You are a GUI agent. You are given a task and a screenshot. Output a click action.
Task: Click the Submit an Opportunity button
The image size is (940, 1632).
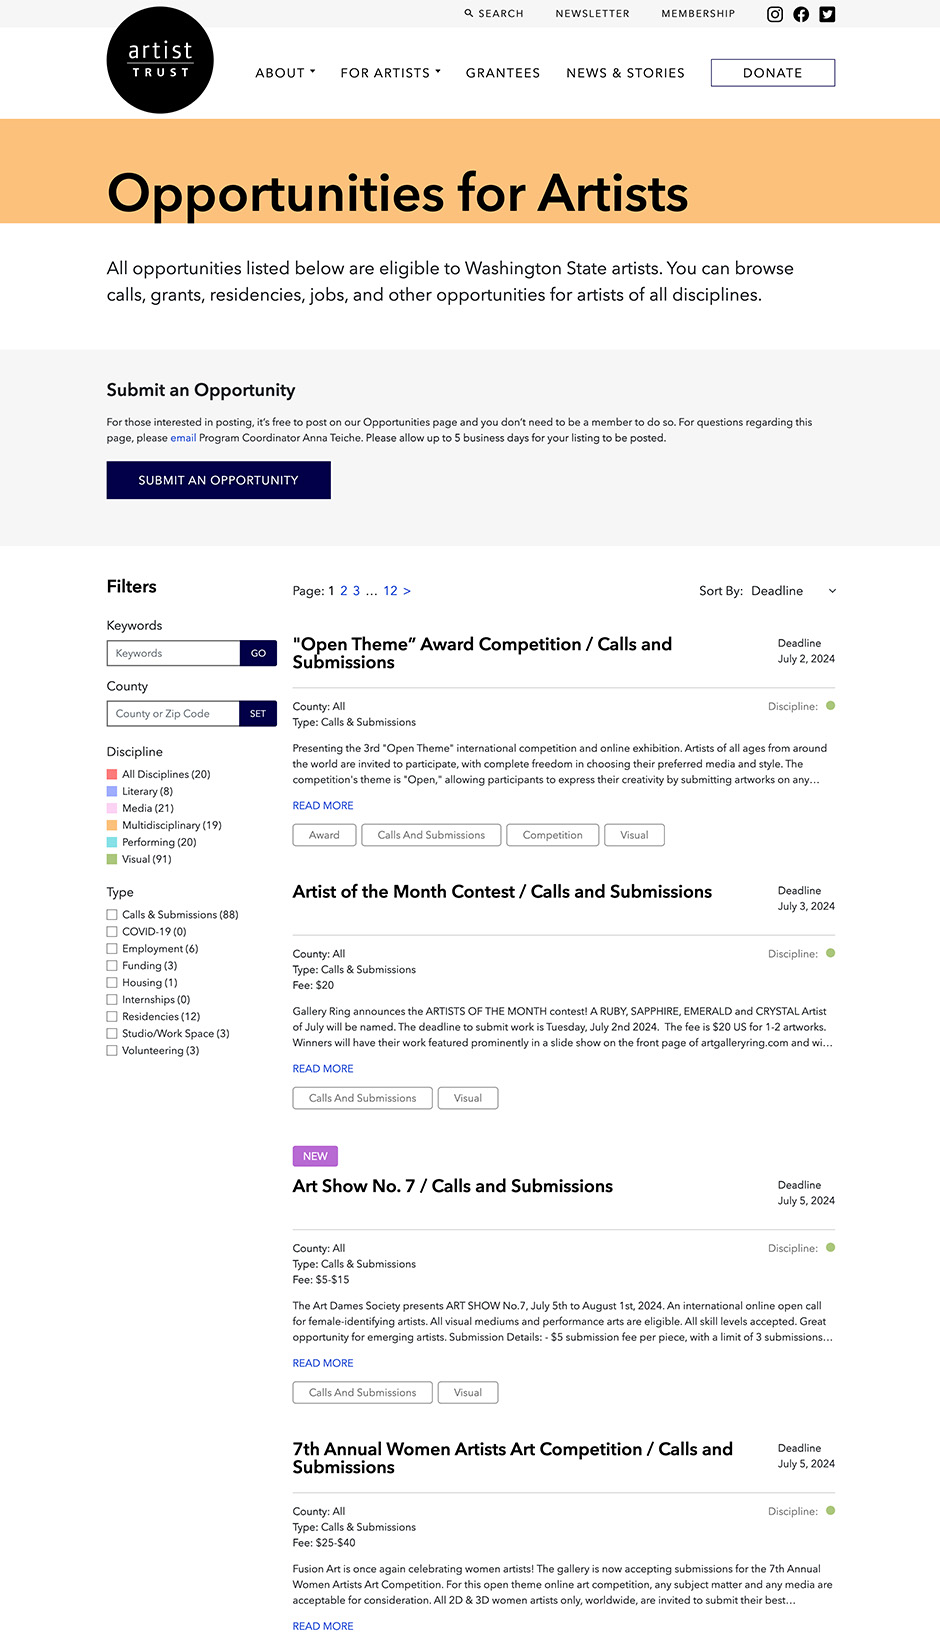(x=219, y=480)
